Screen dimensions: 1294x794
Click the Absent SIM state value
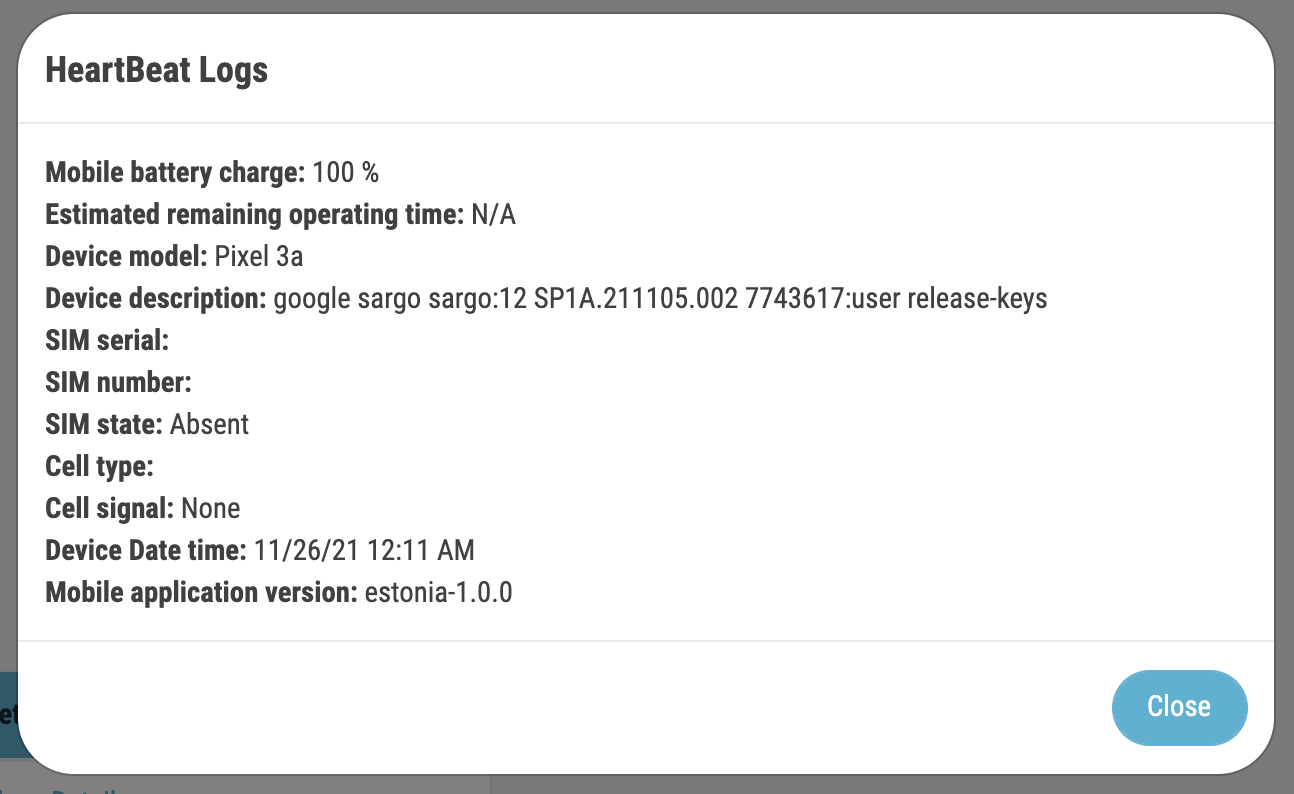(209, 425)
